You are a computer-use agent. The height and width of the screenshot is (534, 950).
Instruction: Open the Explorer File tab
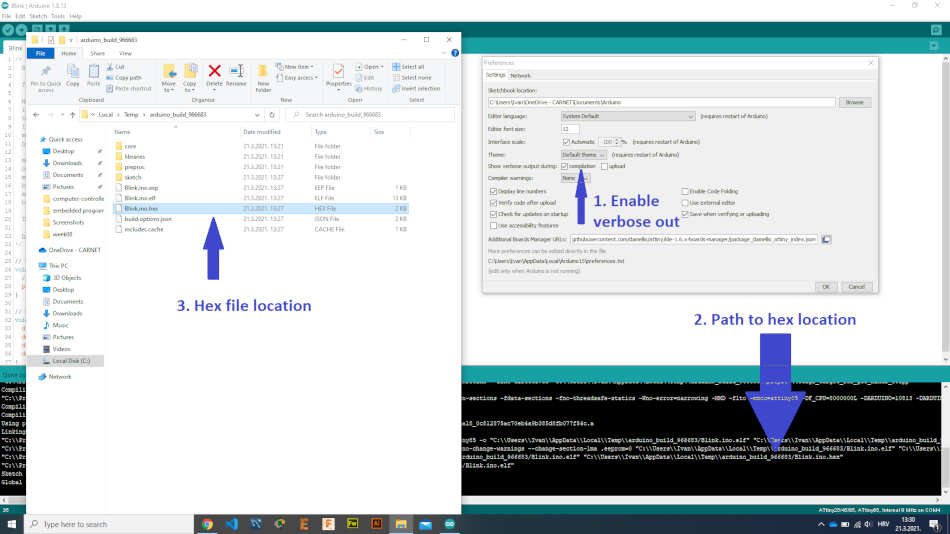click(41, 53)
